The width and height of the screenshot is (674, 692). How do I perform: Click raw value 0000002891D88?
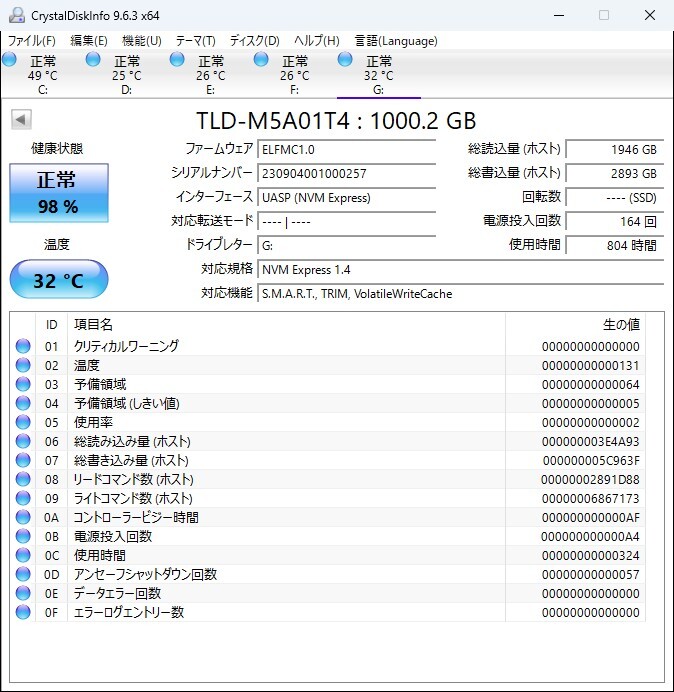[x=590, y=480]
